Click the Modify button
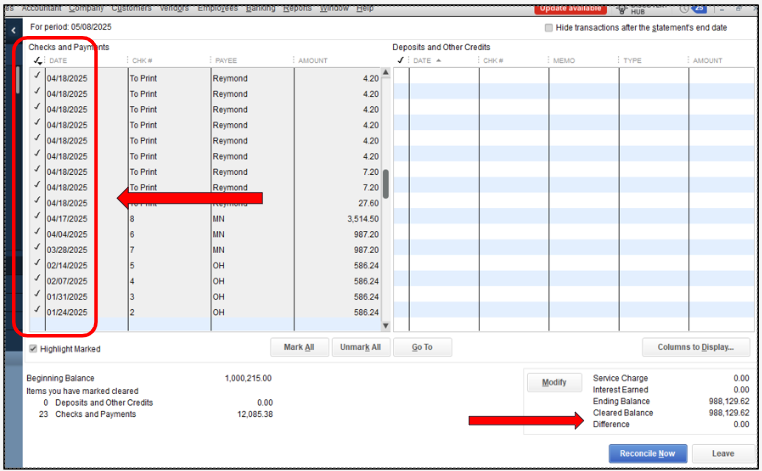The height and width of the screenshot is (471, 762). [x=554, y=383]
